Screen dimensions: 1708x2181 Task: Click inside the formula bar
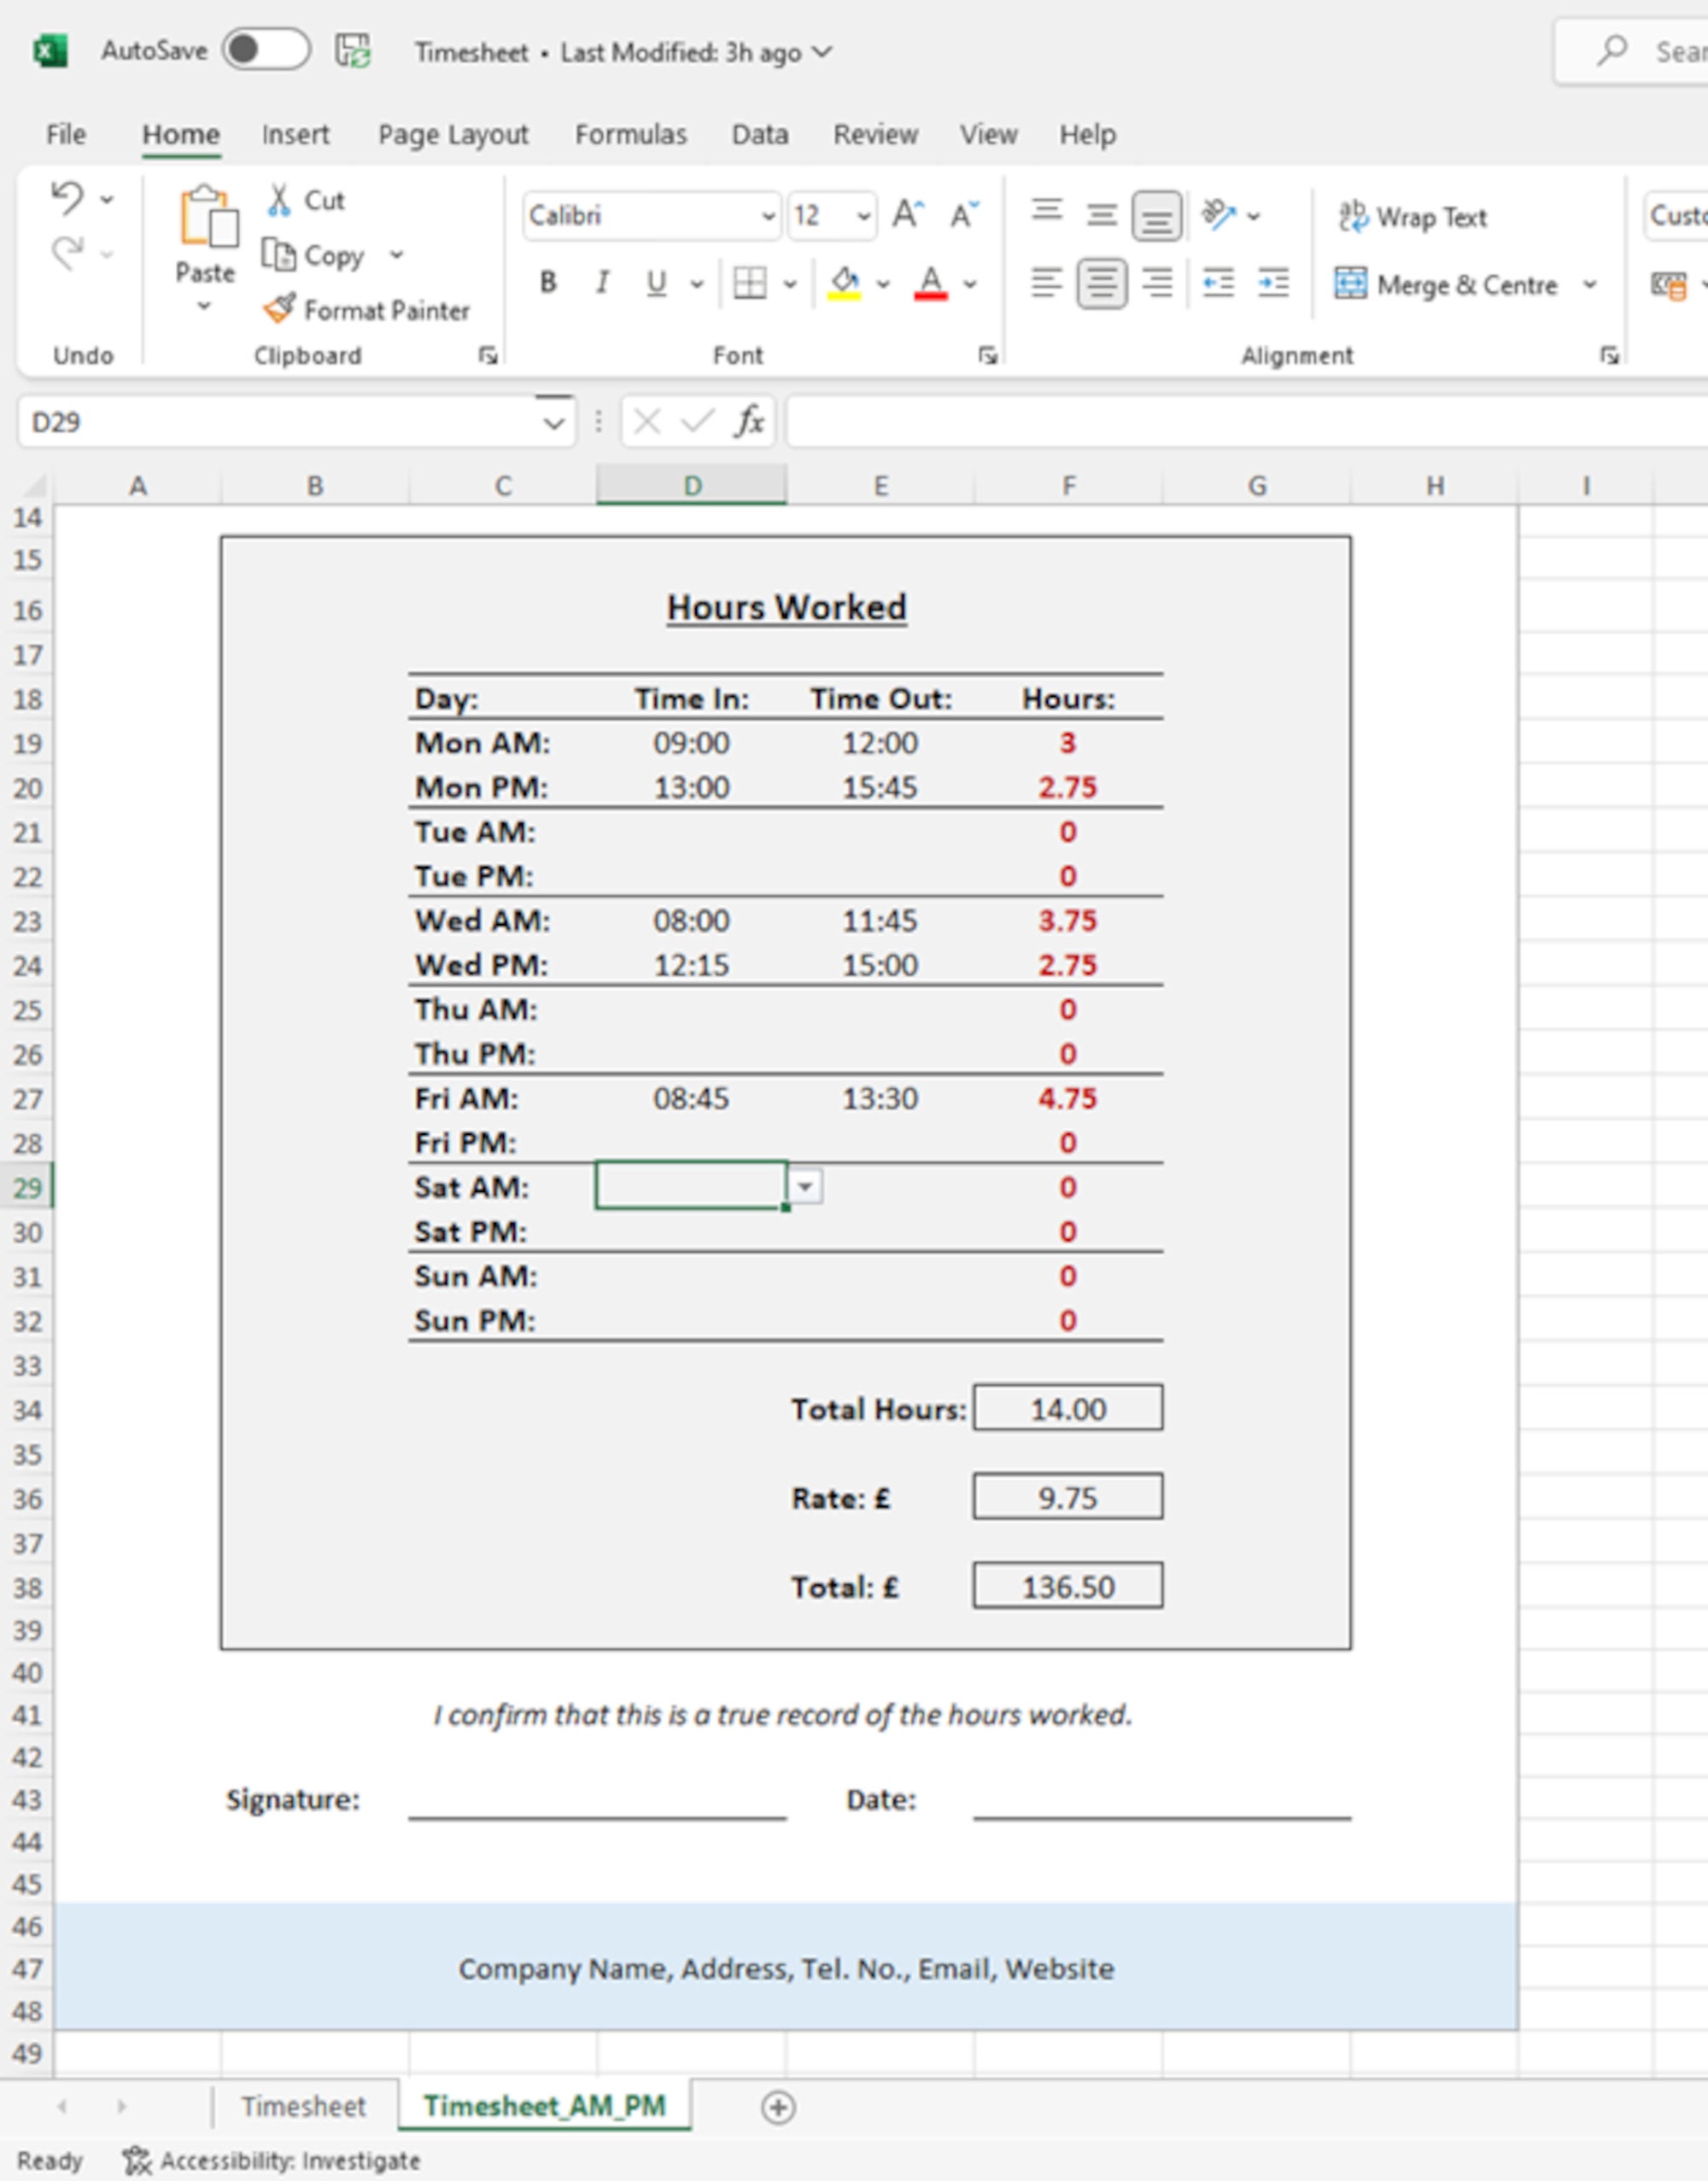(x=1246, y=421)
